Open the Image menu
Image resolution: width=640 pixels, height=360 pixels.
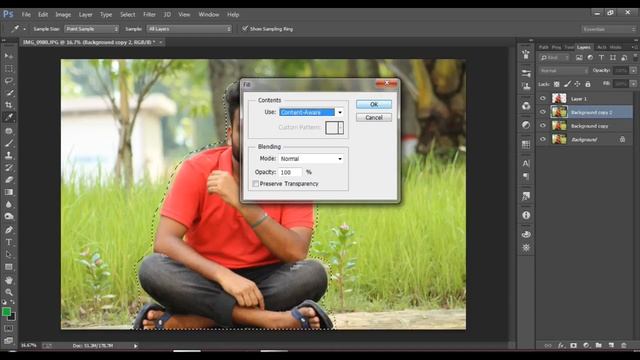(63, 14)
